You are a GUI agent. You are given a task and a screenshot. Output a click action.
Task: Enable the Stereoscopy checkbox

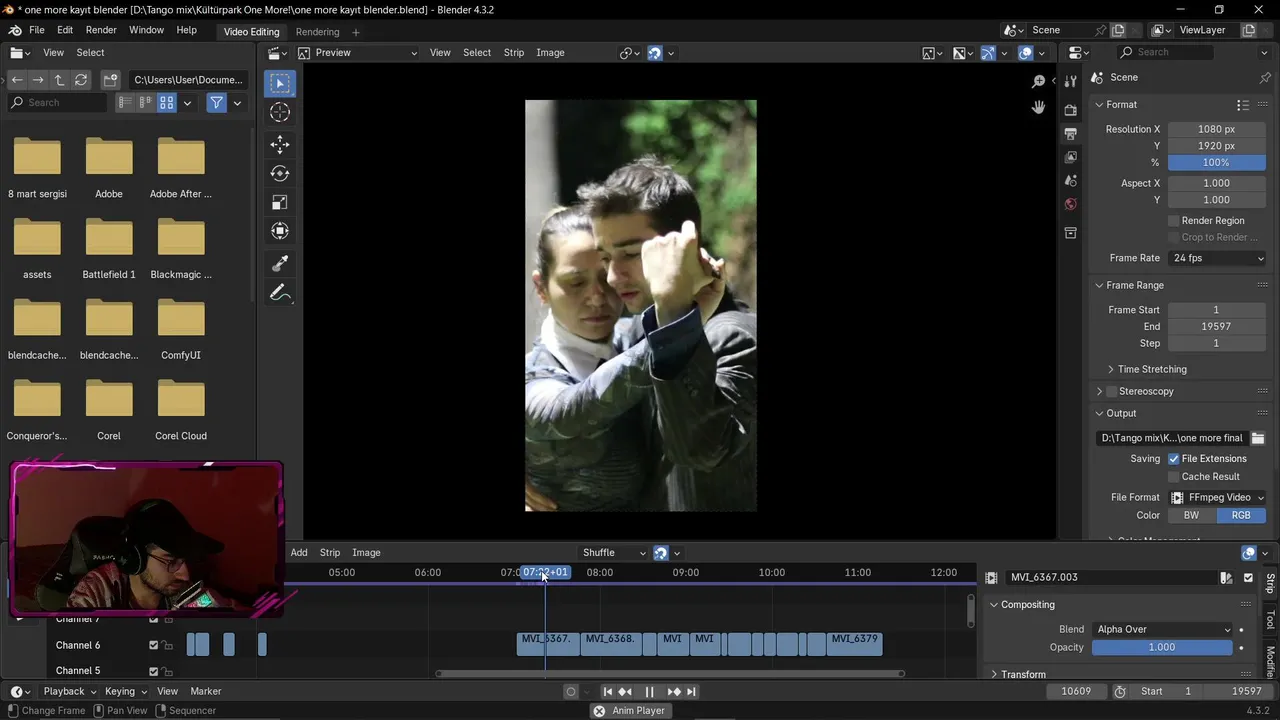tap(1111, 391)
